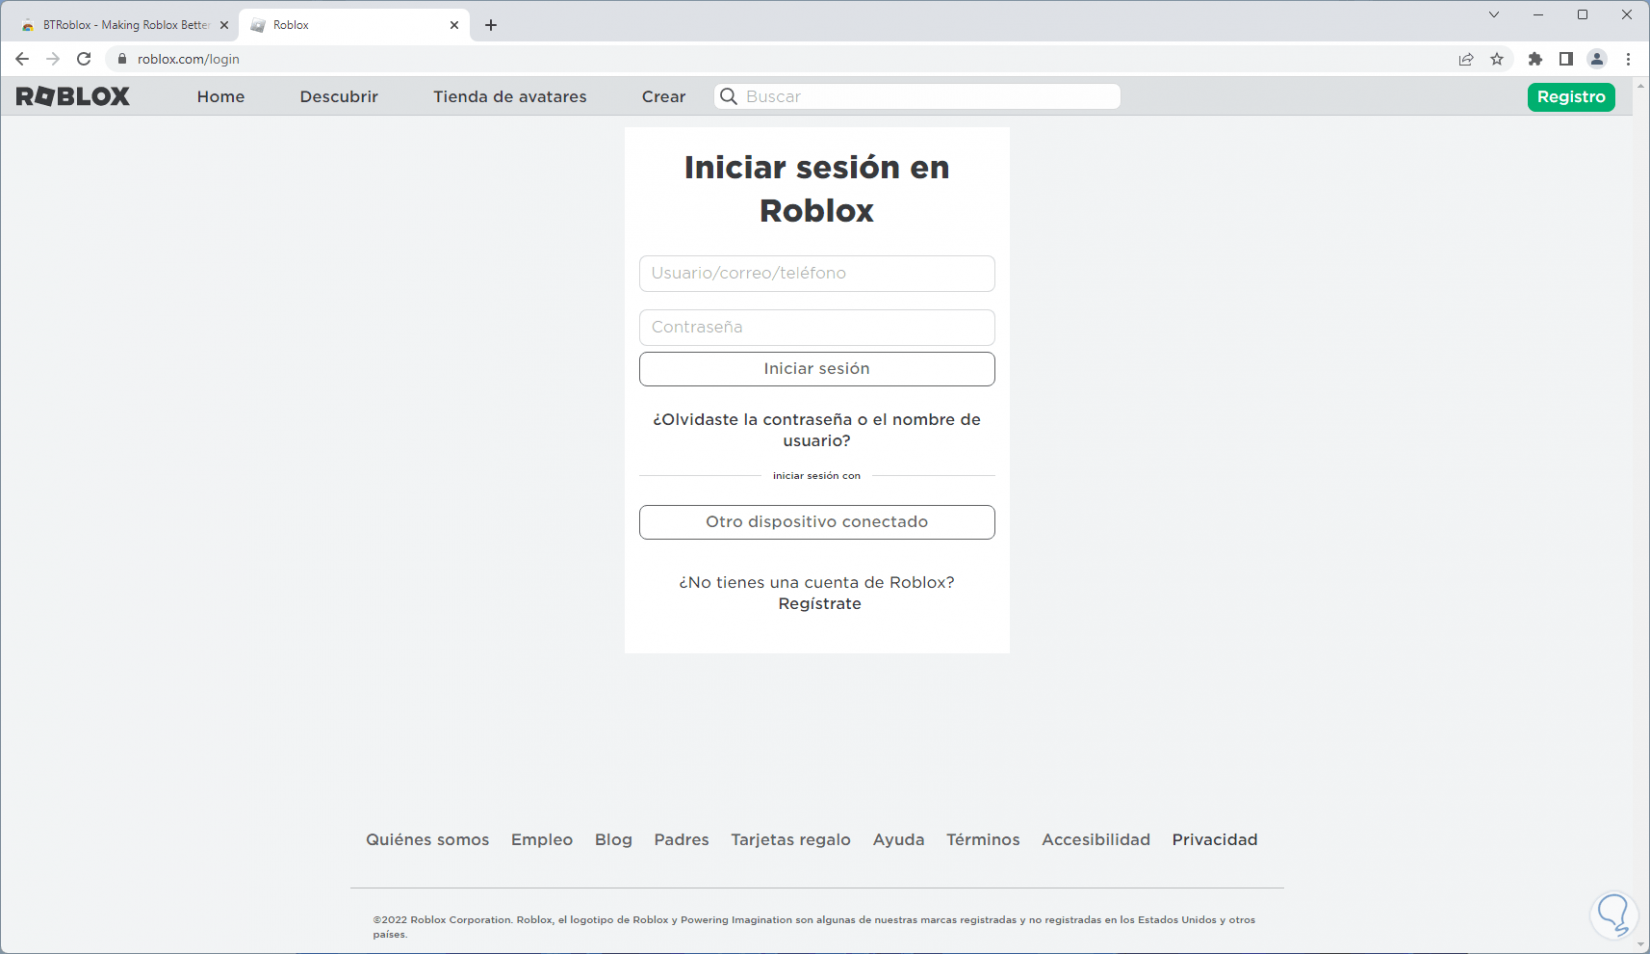
Task: Select the Roblox browser tab
Action: 354,25
